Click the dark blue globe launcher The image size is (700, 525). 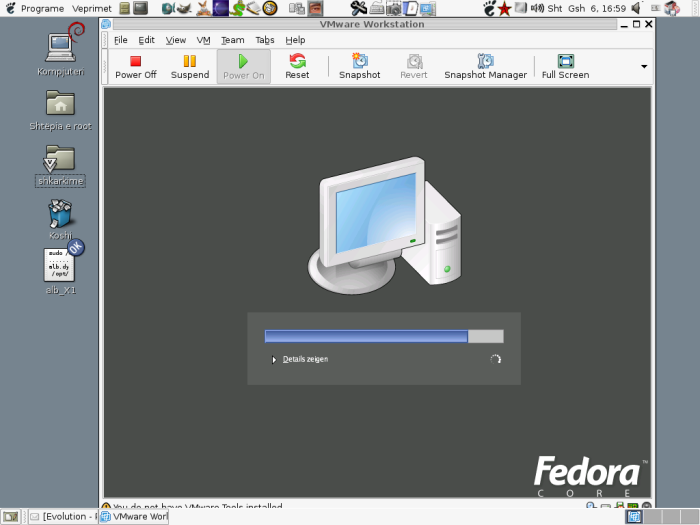click(221, 8)
